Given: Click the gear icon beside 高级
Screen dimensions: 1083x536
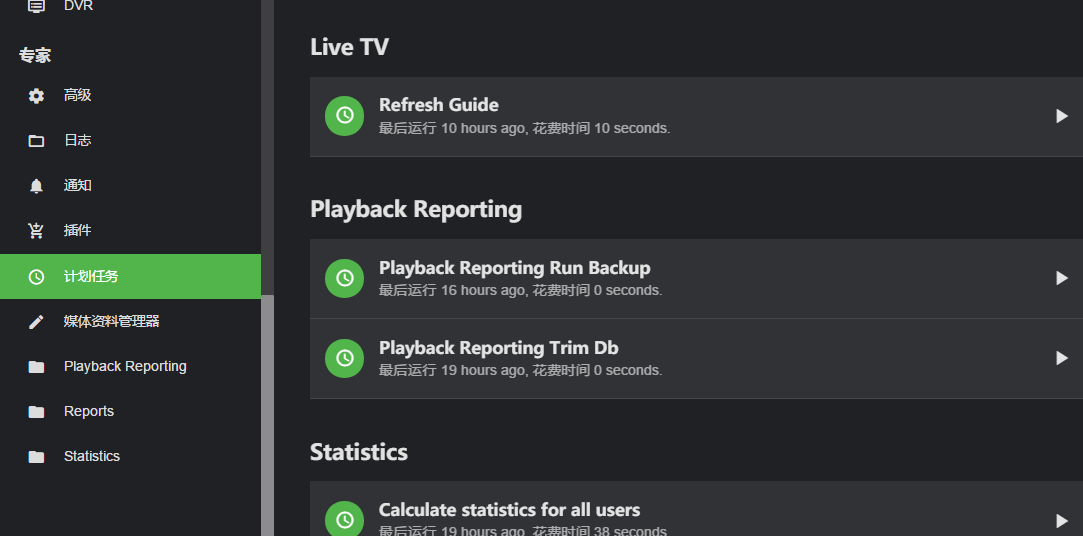Looking at the screenshot, I should [37, 96].
